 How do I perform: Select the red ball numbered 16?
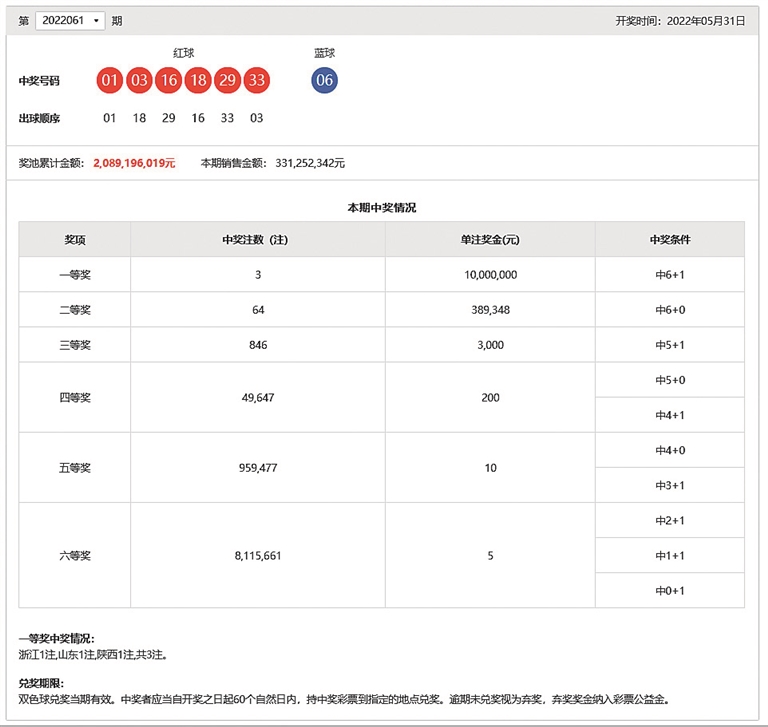(168, 81)
